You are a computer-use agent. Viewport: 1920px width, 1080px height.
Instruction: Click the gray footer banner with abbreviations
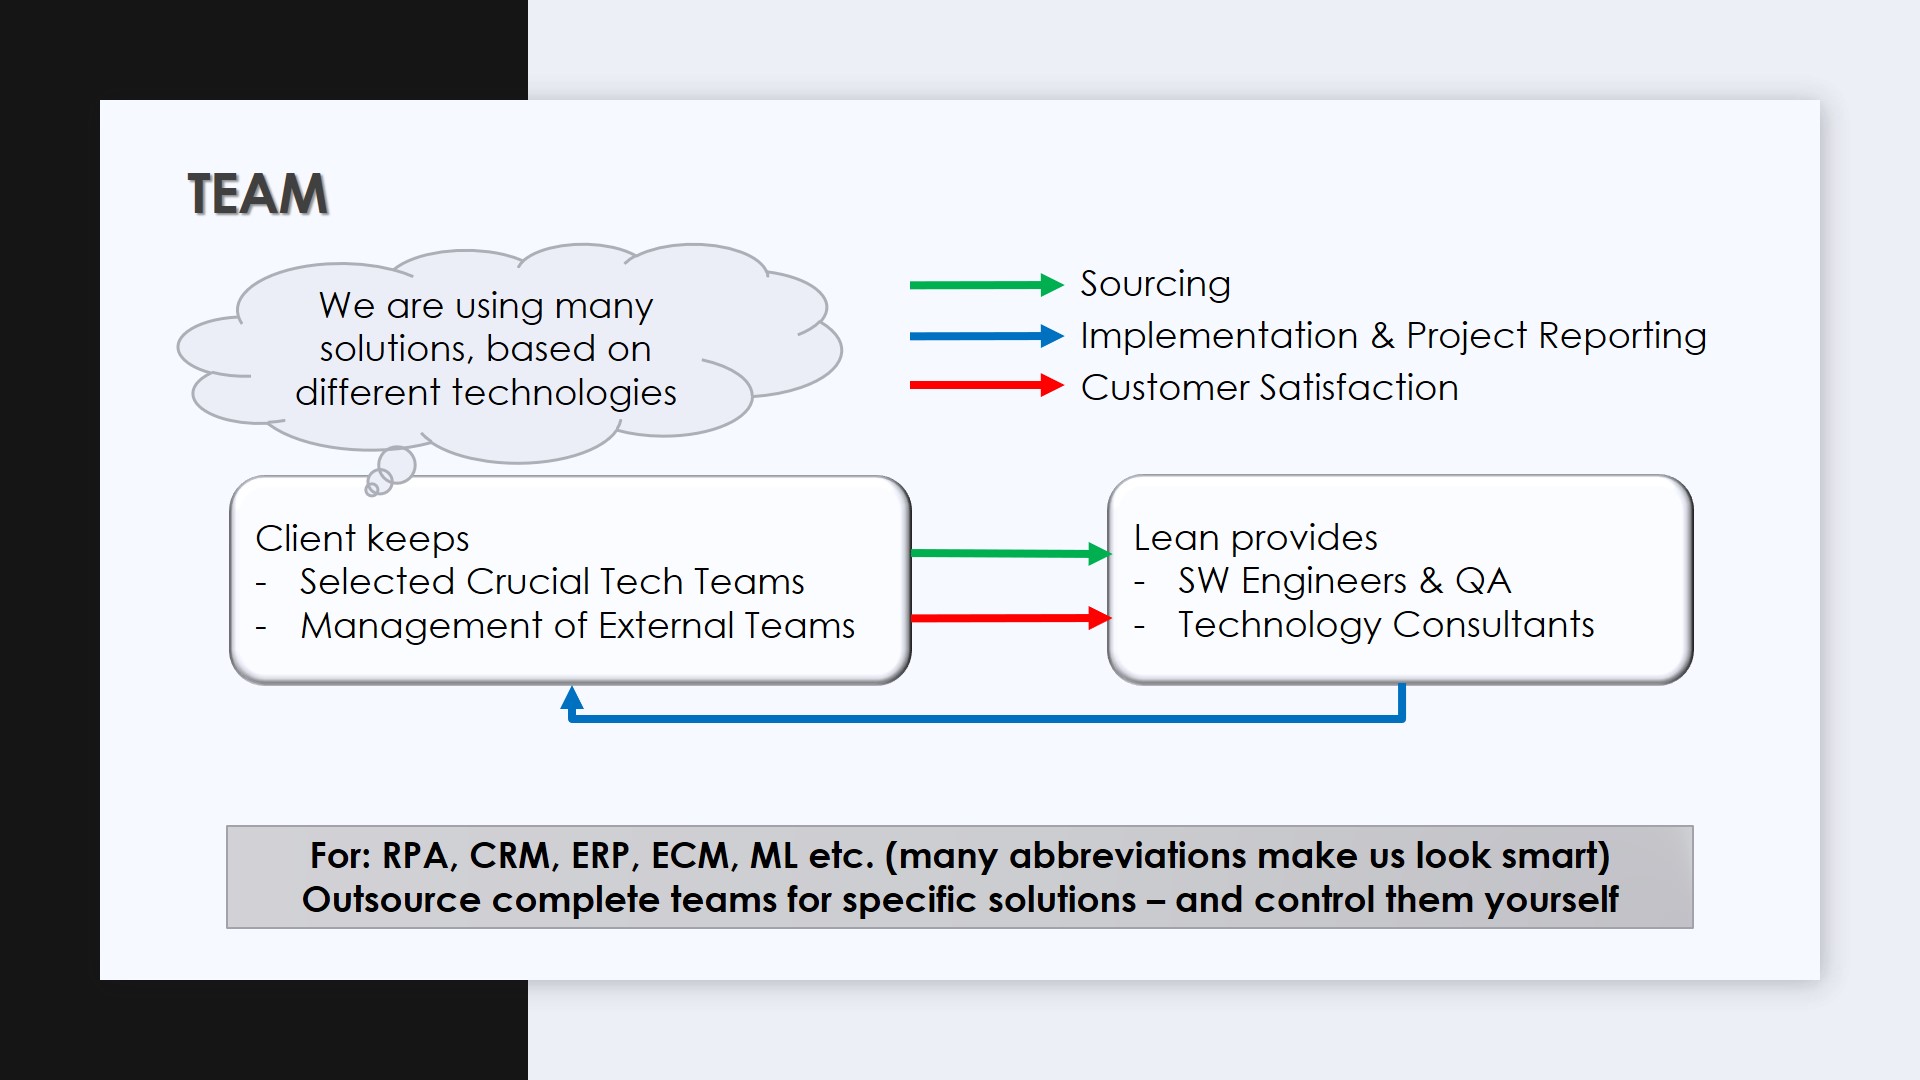(959, 877)
